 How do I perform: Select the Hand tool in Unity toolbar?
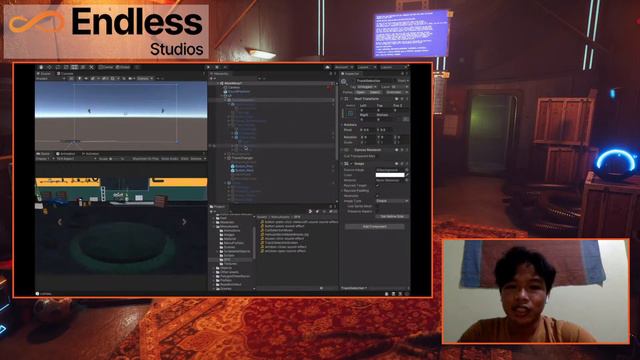pyautogui.click(x=41, y=67)
